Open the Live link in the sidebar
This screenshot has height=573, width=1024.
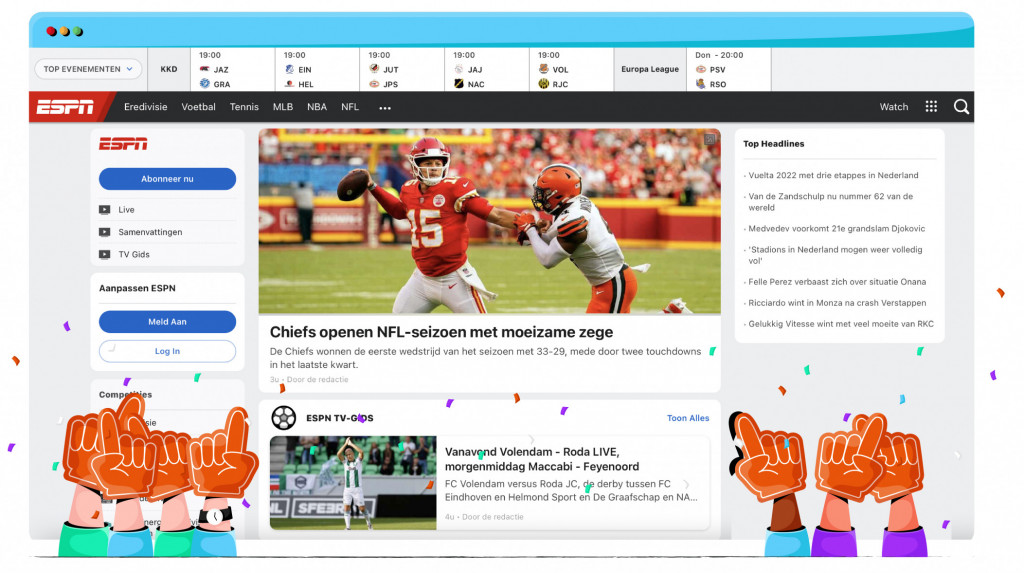(126, 210)
